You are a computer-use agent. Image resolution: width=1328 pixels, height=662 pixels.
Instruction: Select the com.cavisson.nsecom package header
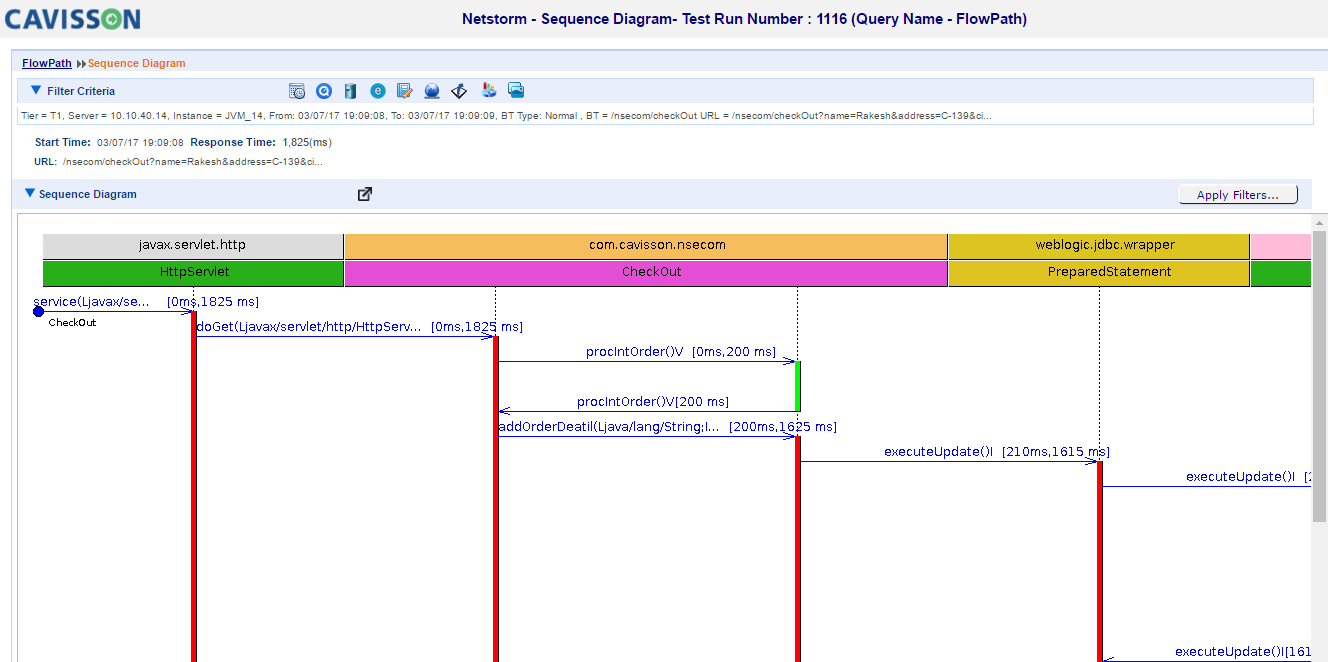pyautogui.click(x=646, y=245)
